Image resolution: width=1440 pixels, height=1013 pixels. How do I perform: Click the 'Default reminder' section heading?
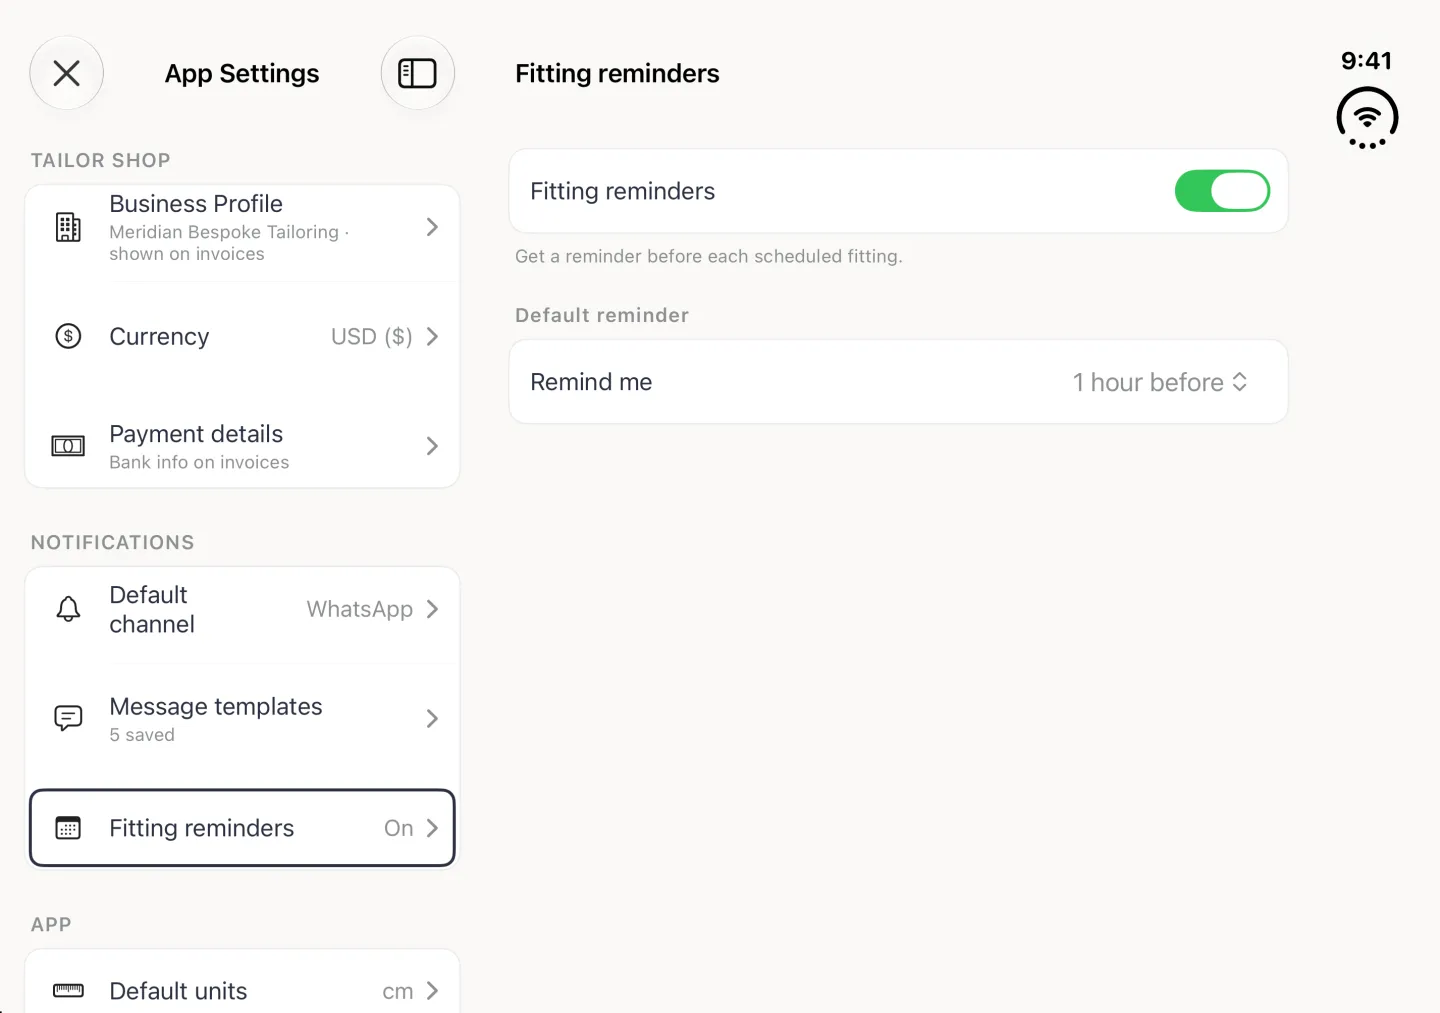pos(602,315)
